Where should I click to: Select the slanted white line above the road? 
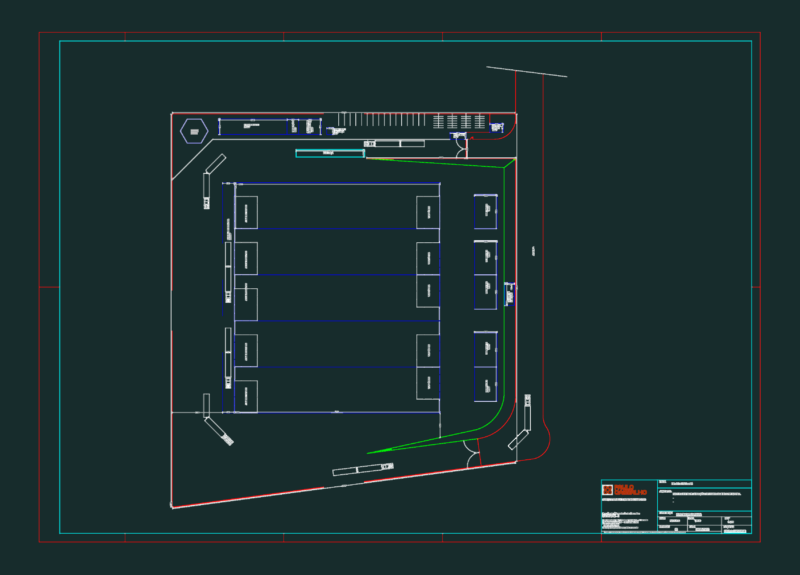click(527, 71)
